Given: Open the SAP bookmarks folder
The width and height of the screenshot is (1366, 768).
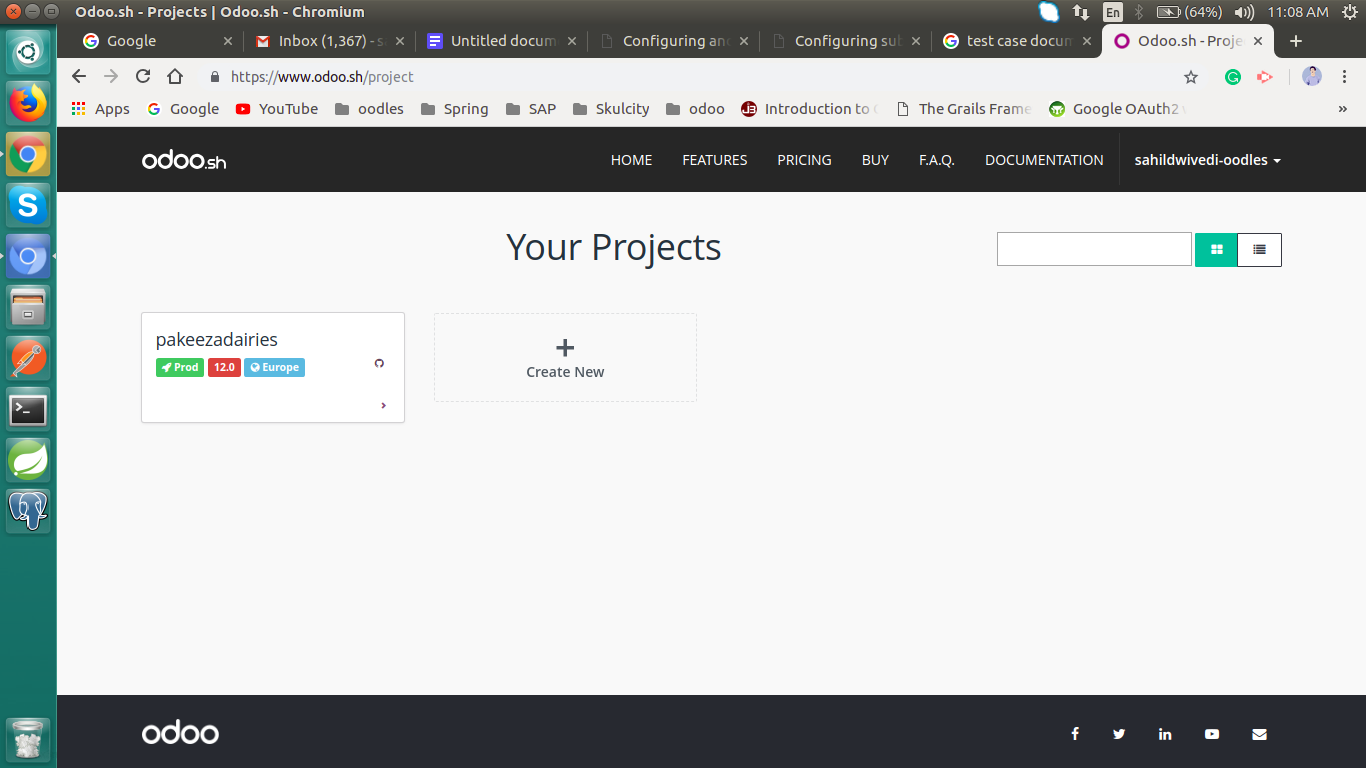Looking at the screenshot, I should pos(530,109).
